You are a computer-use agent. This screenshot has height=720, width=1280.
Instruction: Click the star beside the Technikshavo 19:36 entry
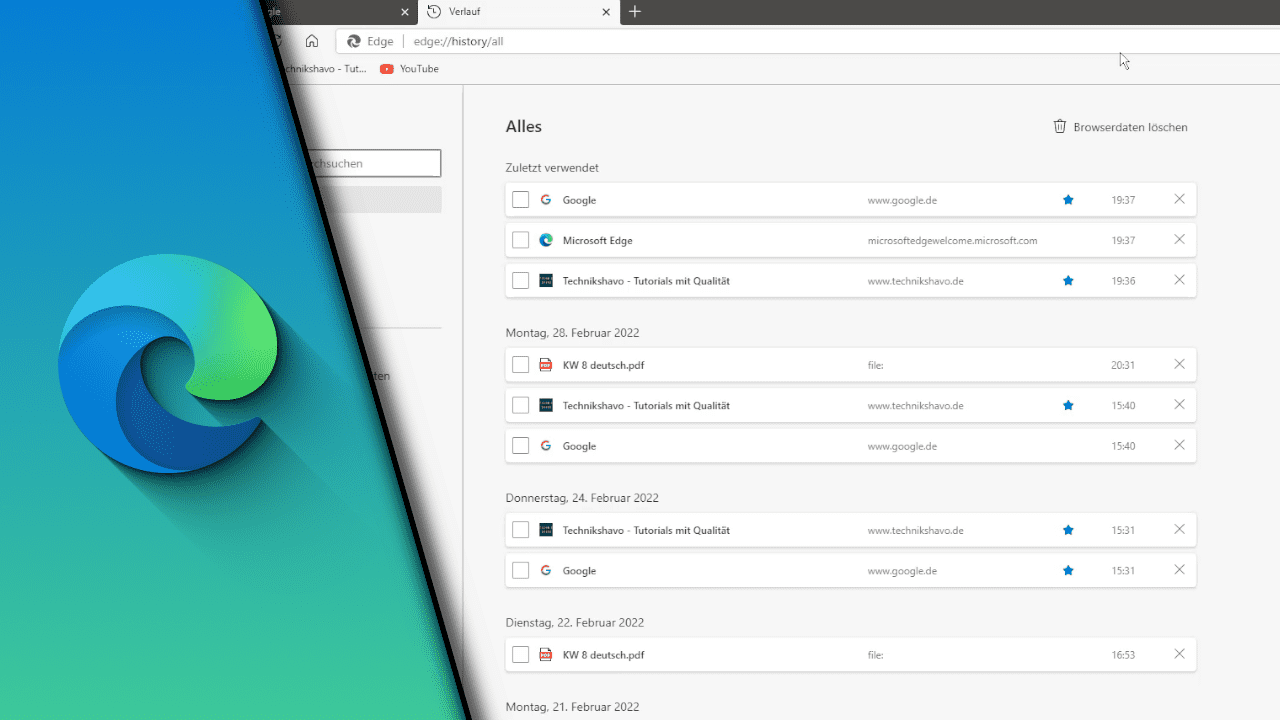pyautogui.click(x=1068, y=280)
